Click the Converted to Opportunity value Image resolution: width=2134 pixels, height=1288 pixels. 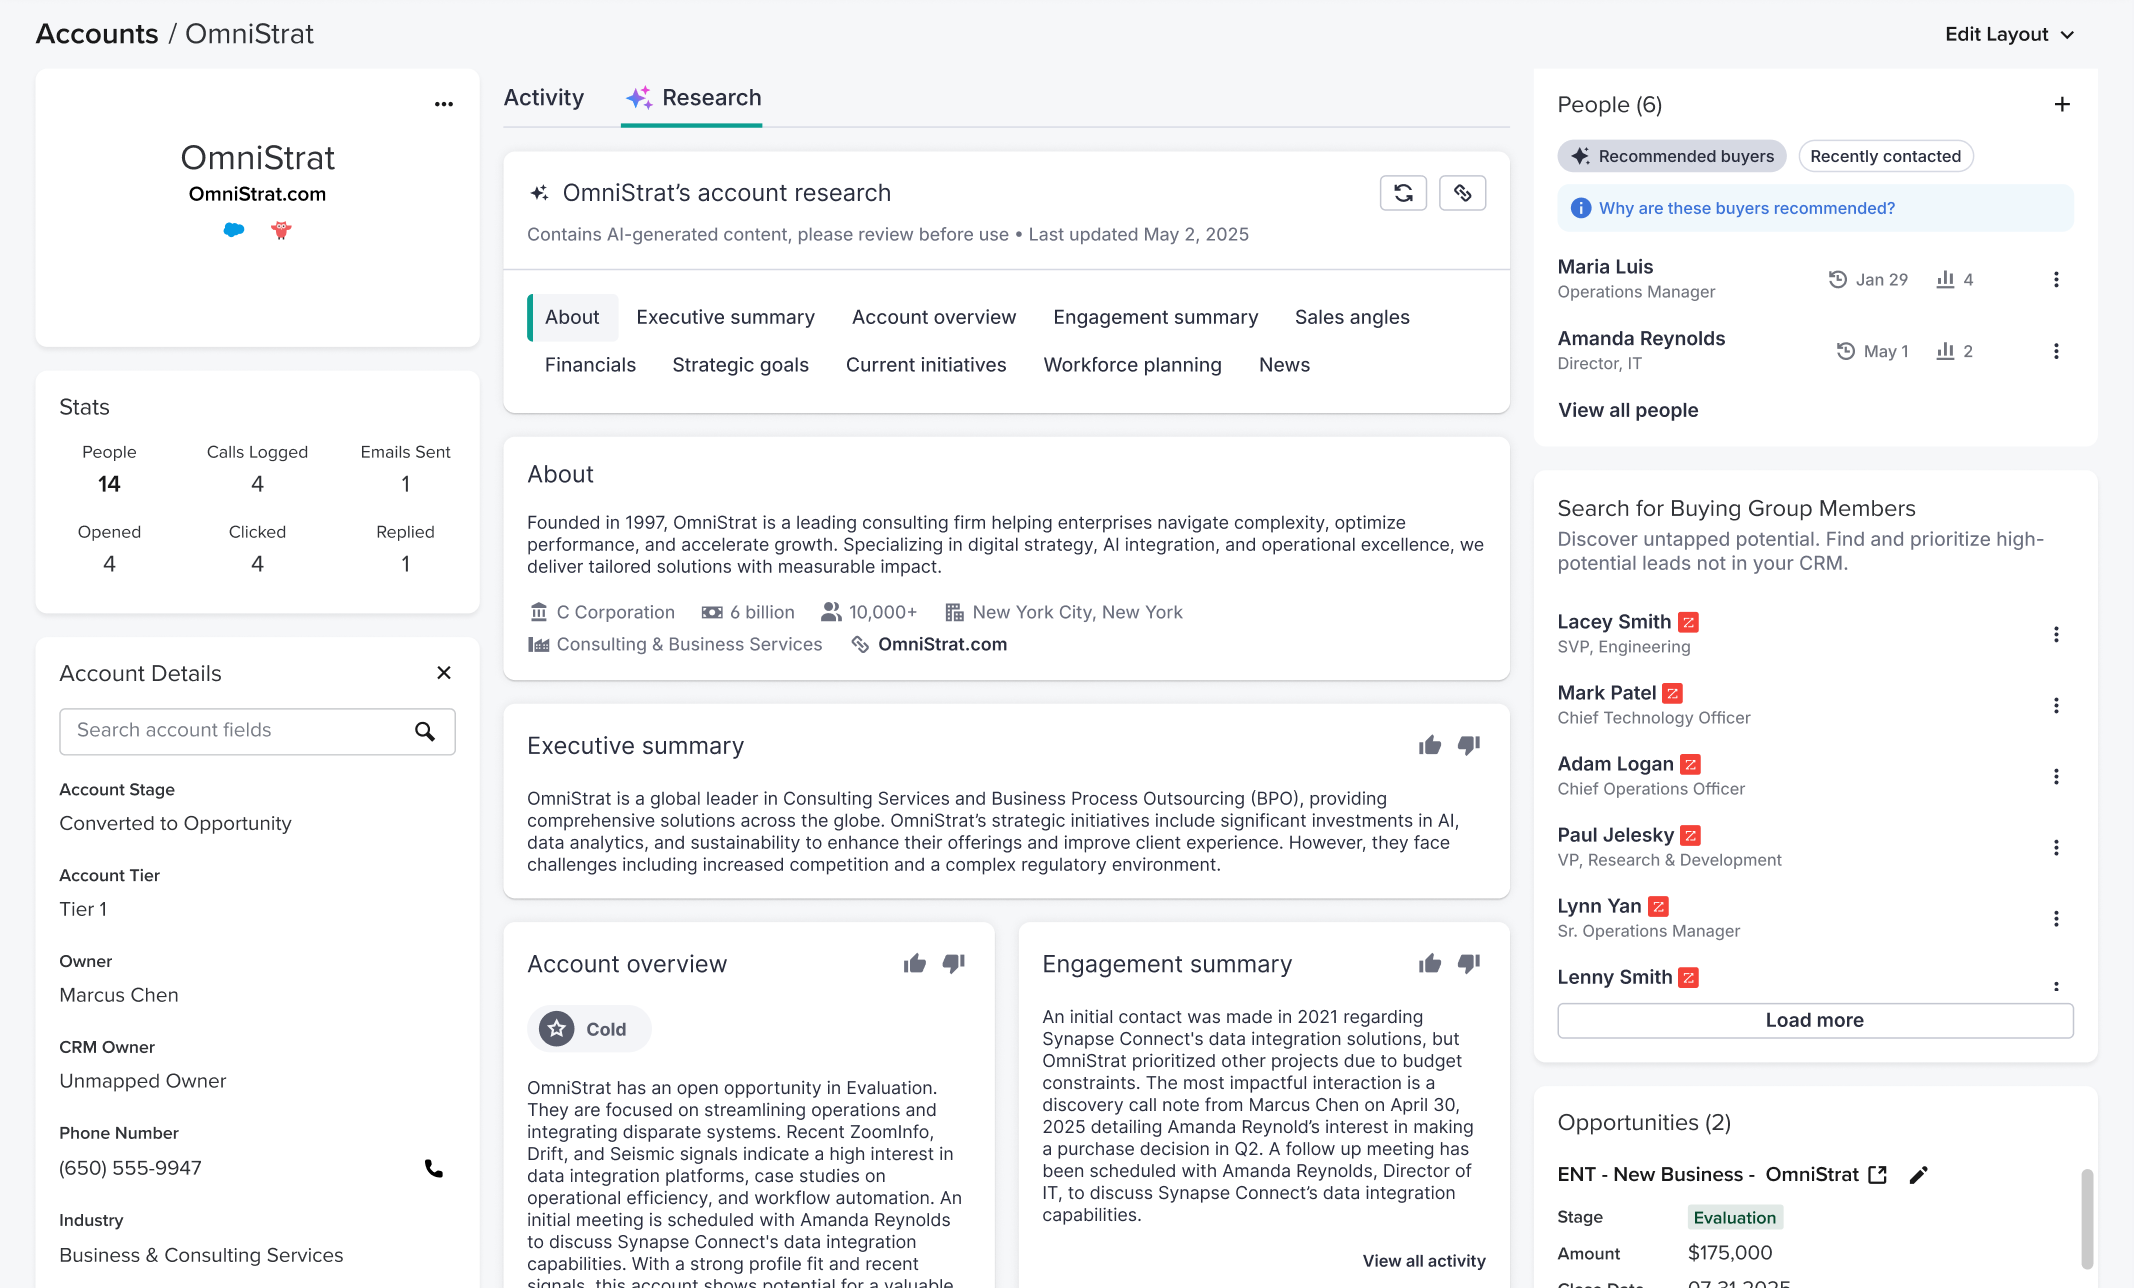[x=175, y=824]
